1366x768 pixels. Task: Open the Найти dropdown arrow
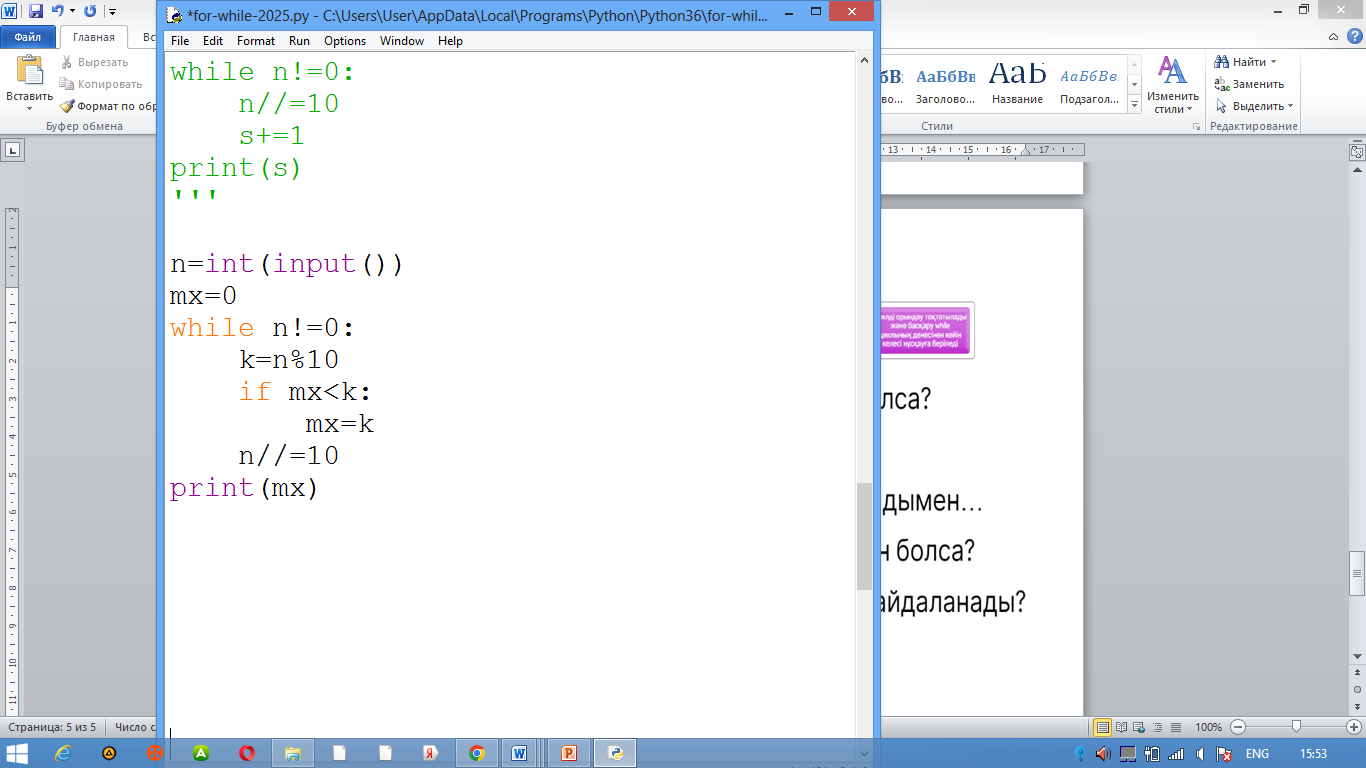tap(1274, 62)
